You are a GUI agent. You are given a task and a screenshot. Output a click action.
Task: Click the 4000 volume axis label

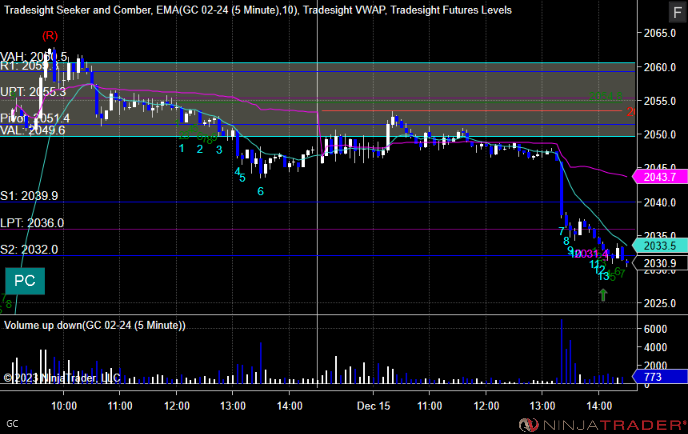pos(655,347)
